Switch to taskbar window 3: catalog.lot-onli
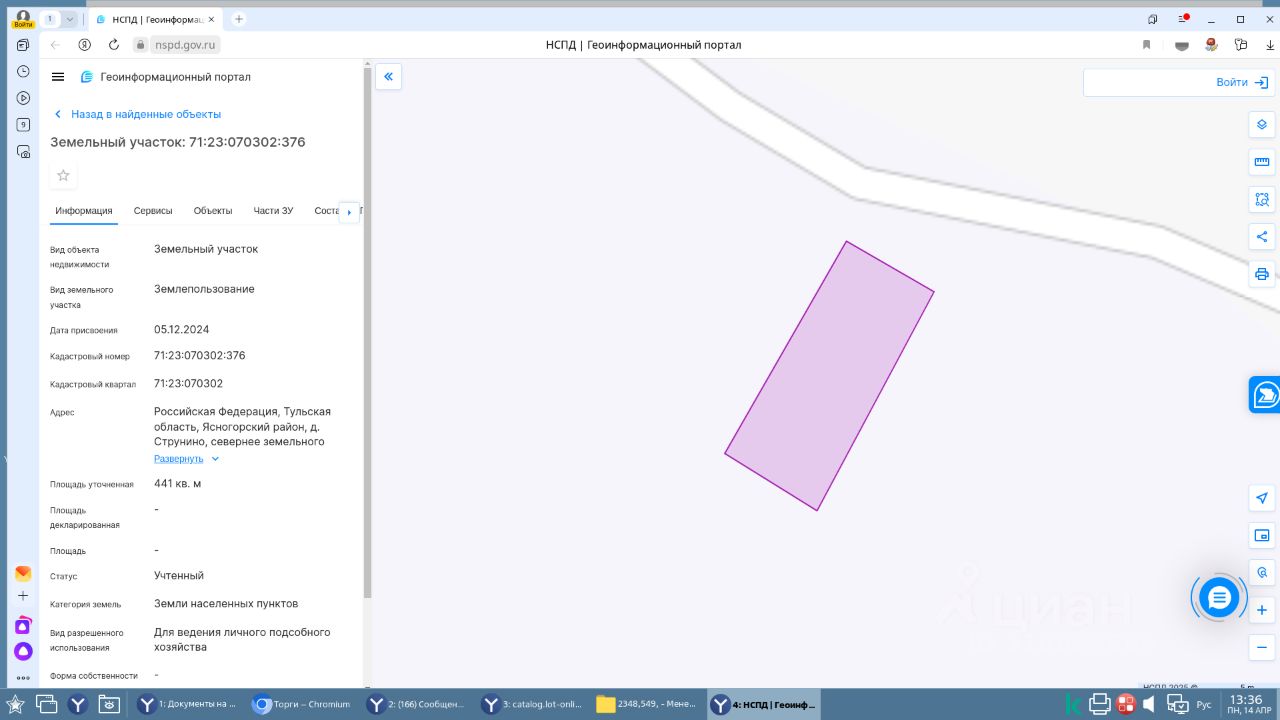The image size is (1280, 720). [x=531, y=704]
